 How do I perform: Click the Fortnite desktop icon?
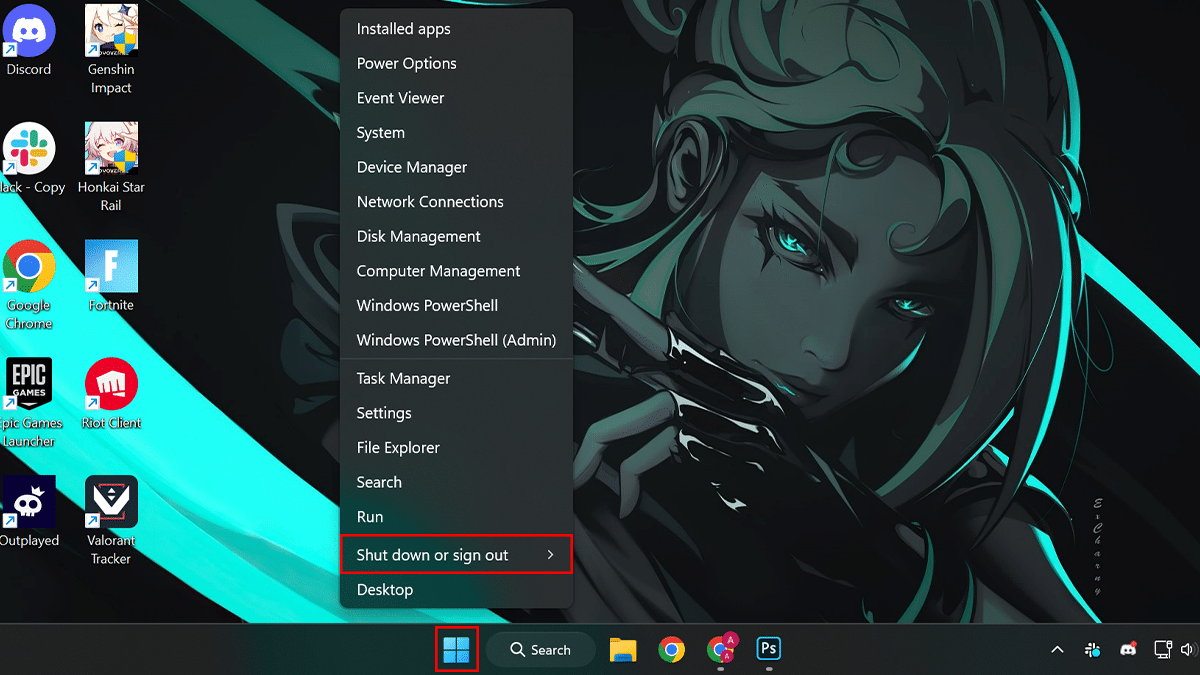[111, 268]
